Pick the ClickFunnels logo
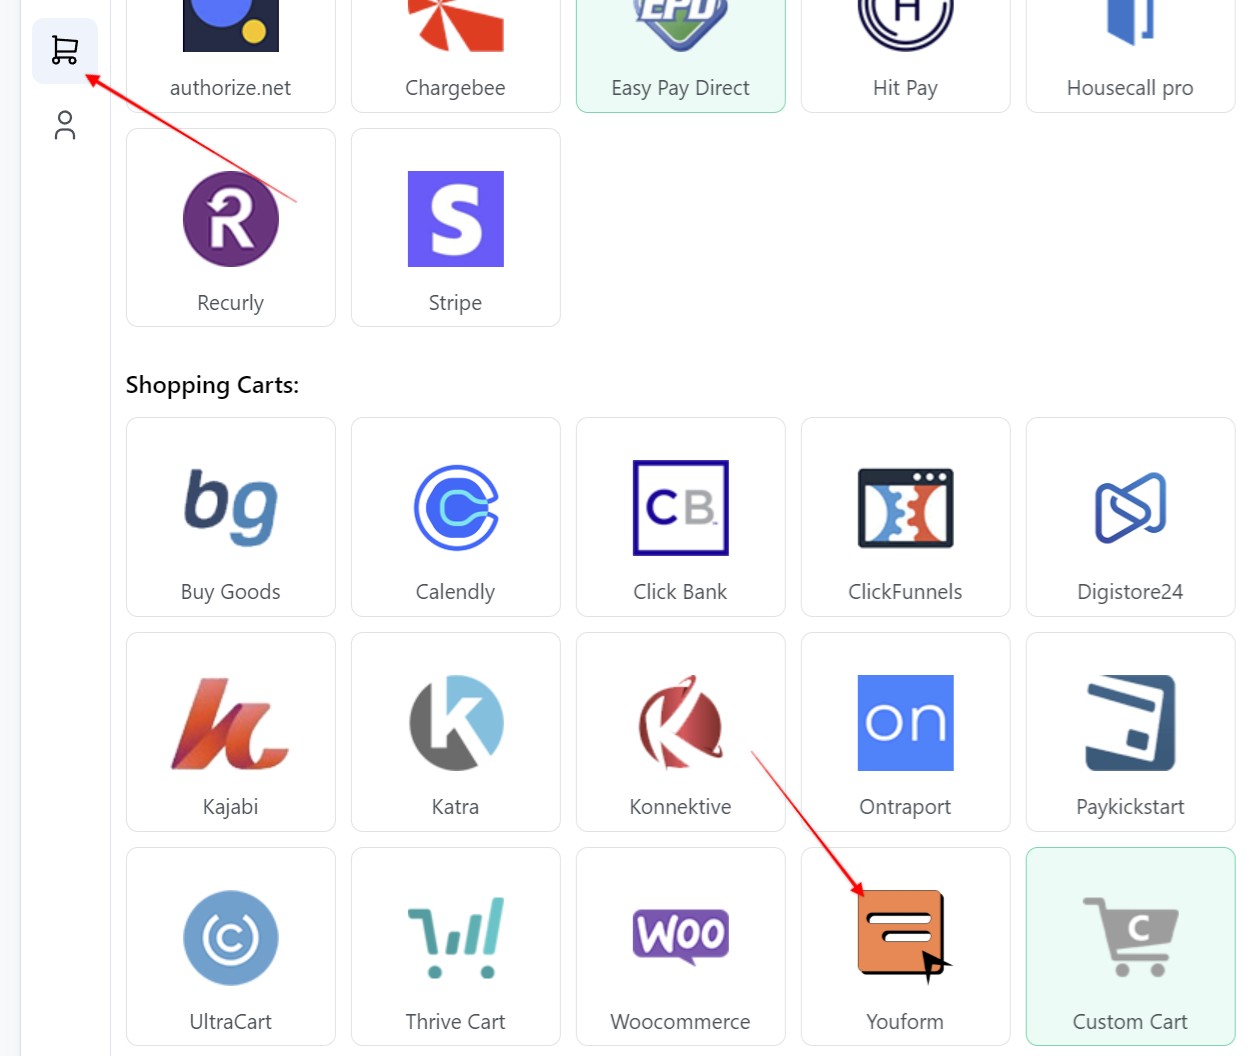The width and height of the screenshot is (1250, 1056). pyautogui.click(x=906, y=508)
